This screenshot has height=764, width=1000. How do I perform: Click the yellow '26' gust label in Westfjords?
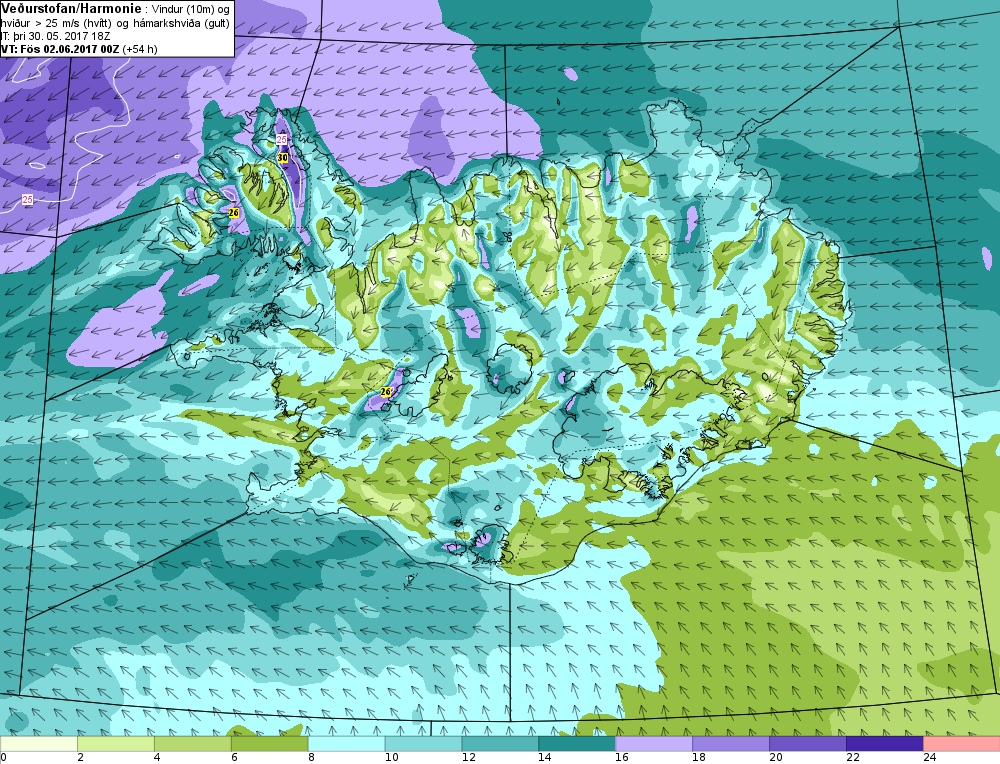pos(233,212)
